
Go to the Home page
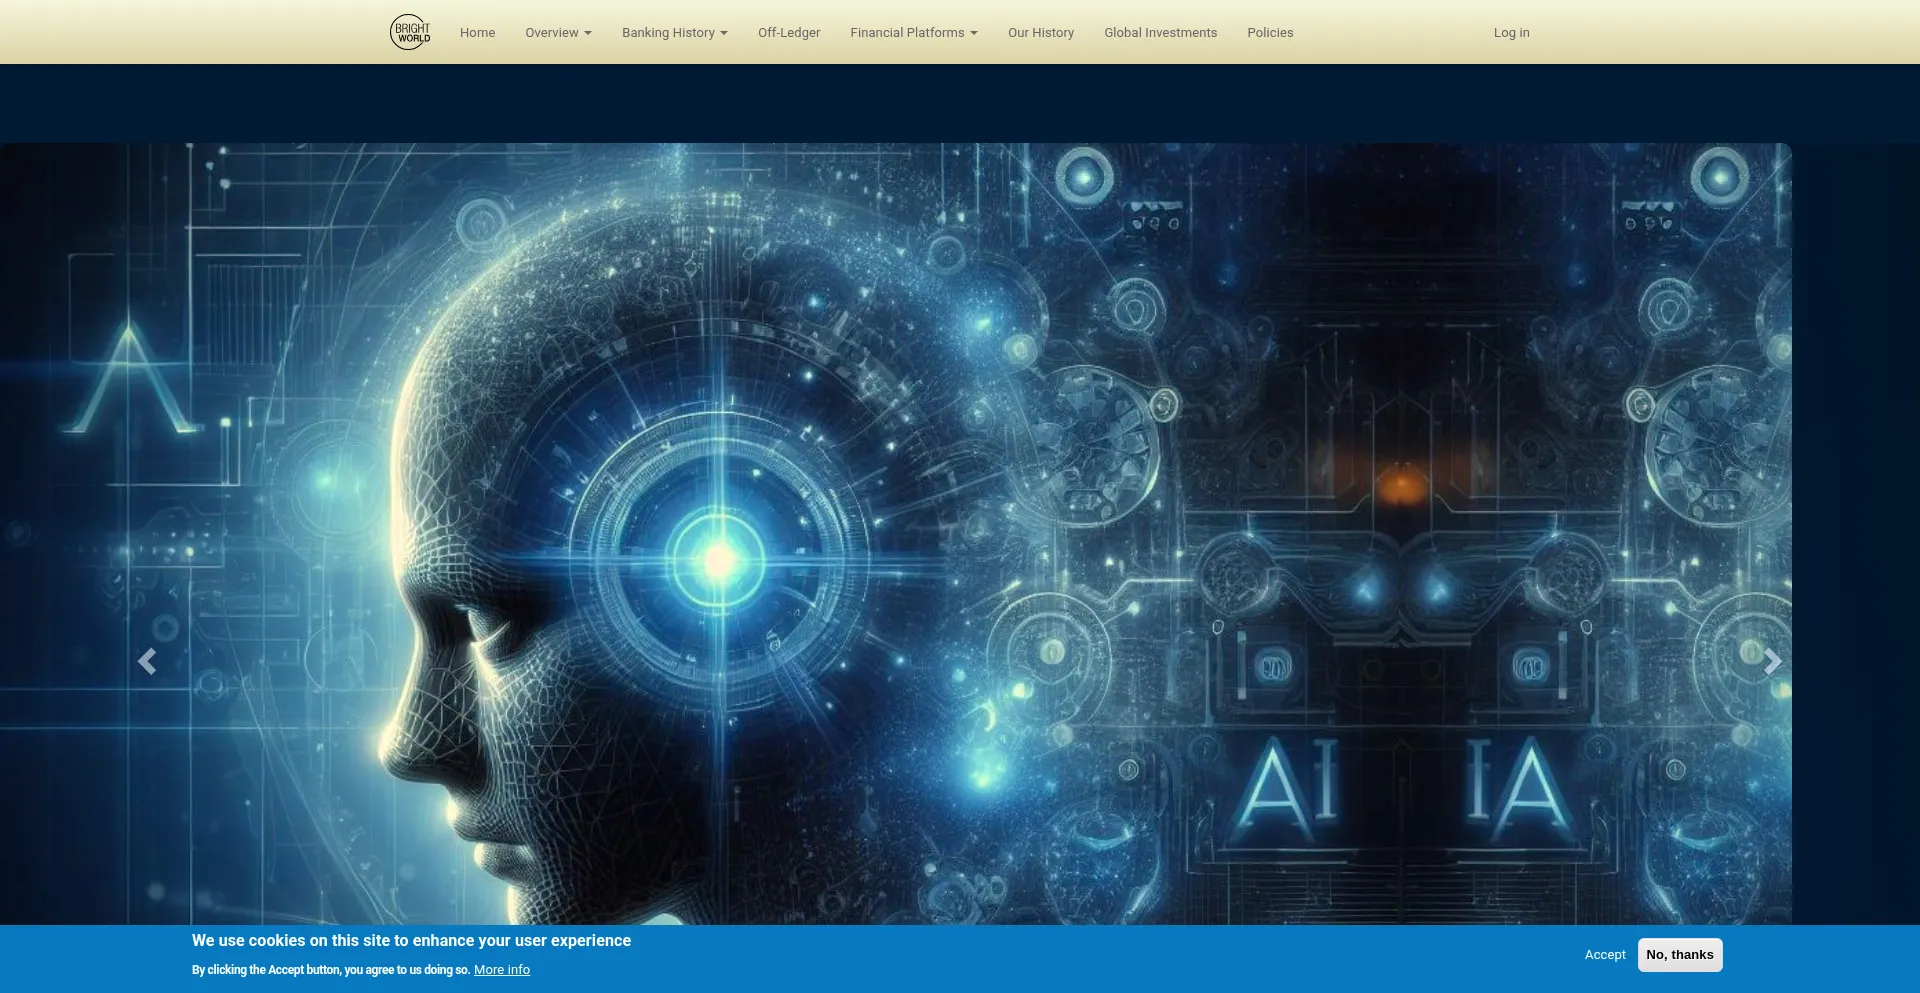click(x=477, y=33)
